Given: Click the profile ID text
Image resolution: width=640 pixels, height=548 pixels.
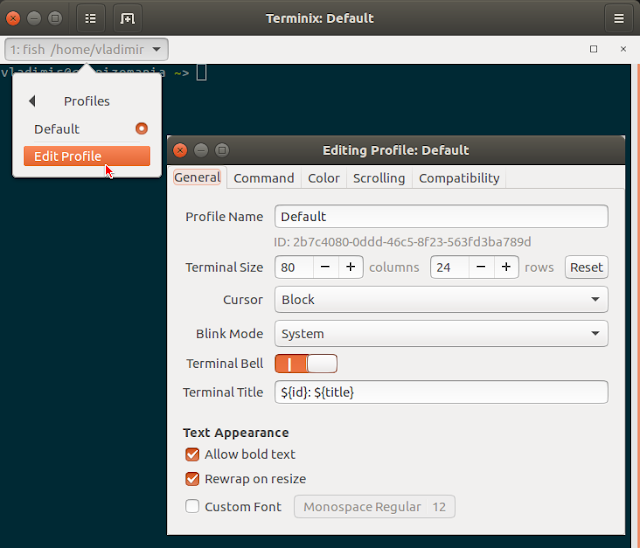Looking at the screenshot, I should (402, 242).
